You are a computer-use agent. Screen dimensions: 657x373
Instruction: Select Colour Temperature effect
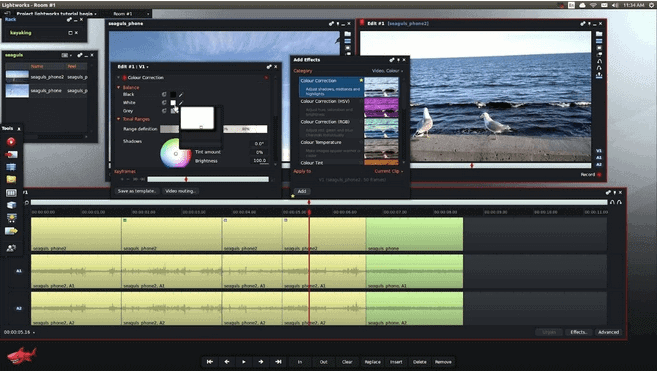click(349, 149)
